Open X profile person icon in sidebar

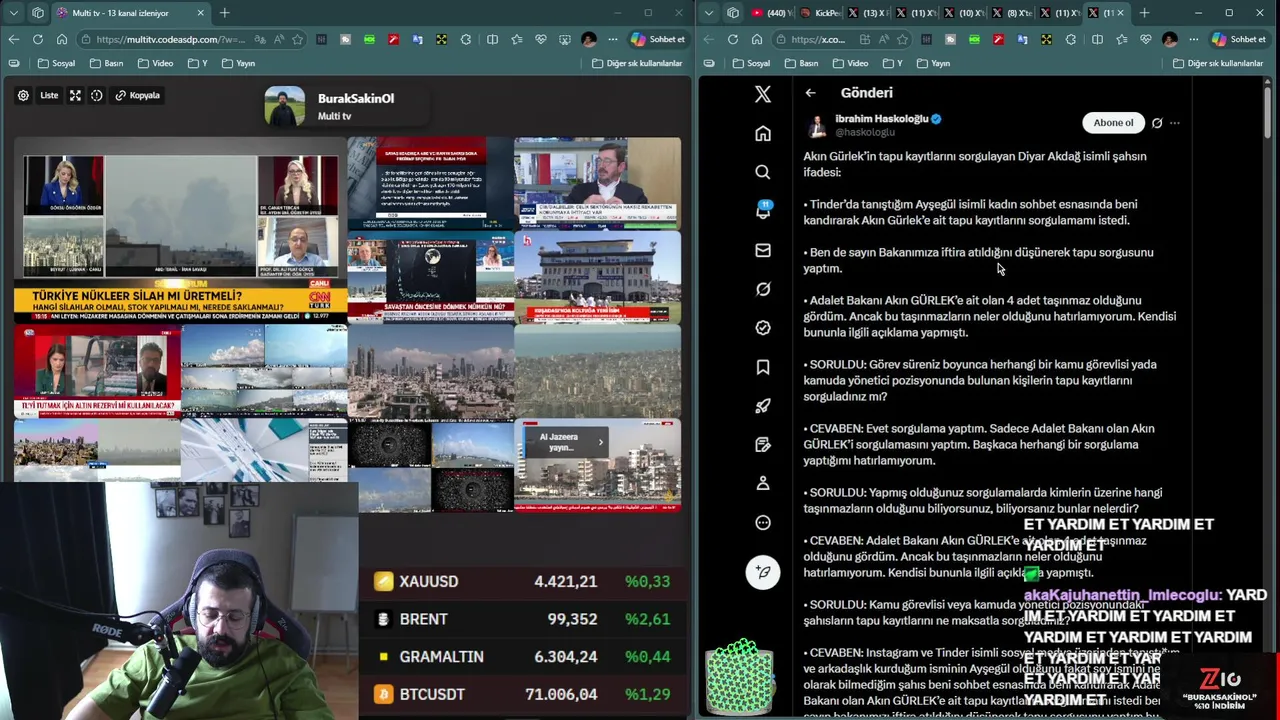(763, 483)
